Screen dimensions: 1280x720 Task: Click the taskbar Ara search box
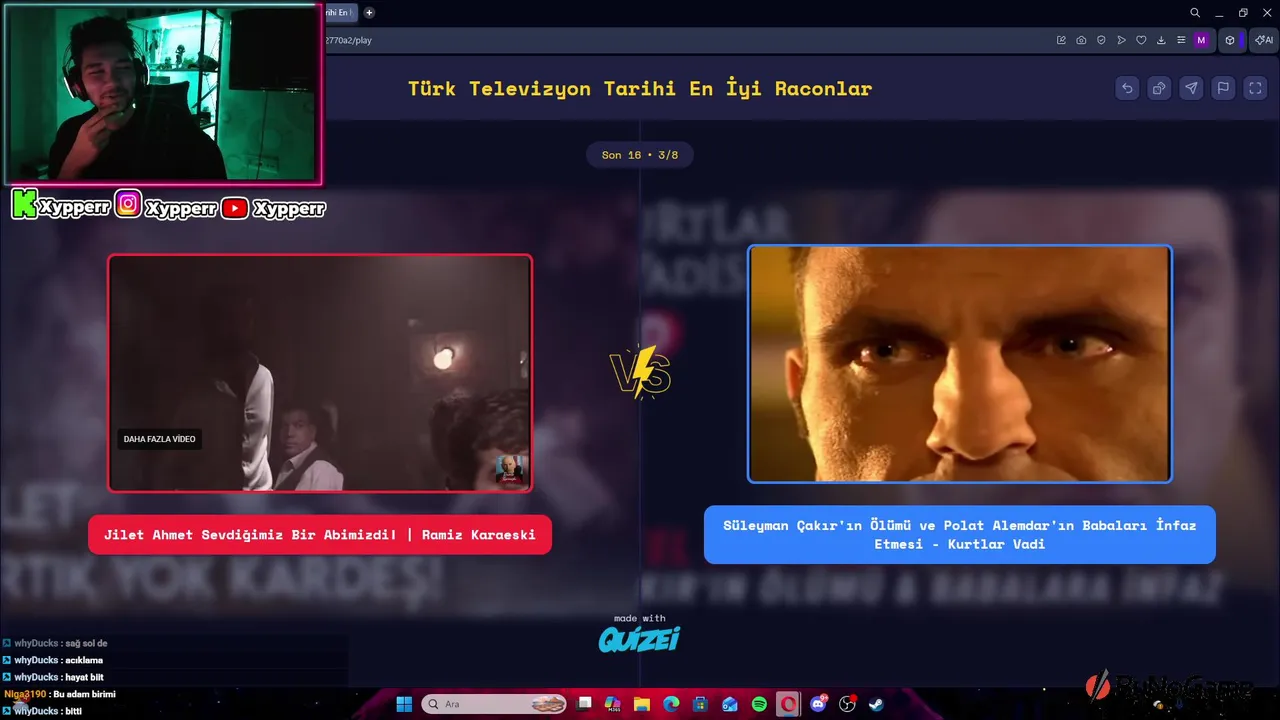tap(495, 704)
